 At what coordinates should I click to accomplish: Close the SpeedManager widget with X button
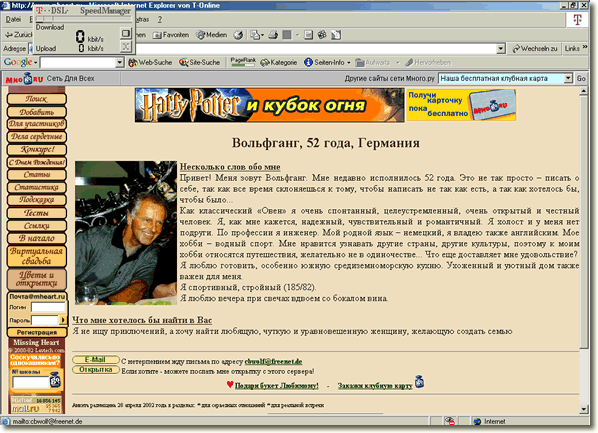(x=125, y=47)
